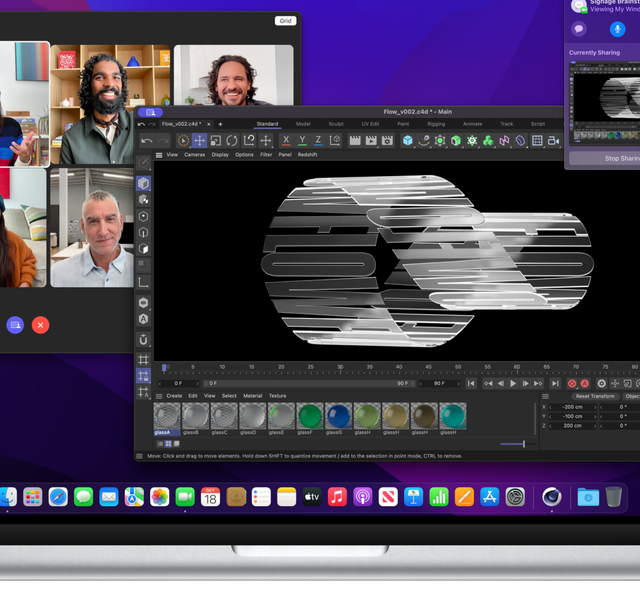Select Edges mode in left palette
Image resolution: width=640 pixels, height=609 pixels.
pyautogui.click(x=143, y=232)
